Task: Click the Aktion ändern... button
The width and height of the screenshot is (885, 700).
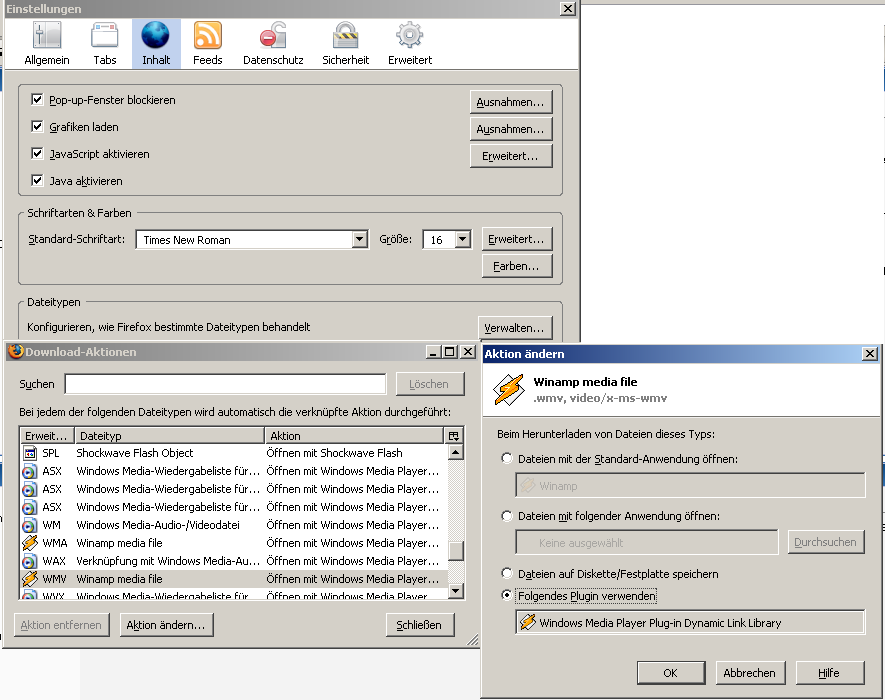Action: [167, 625]
